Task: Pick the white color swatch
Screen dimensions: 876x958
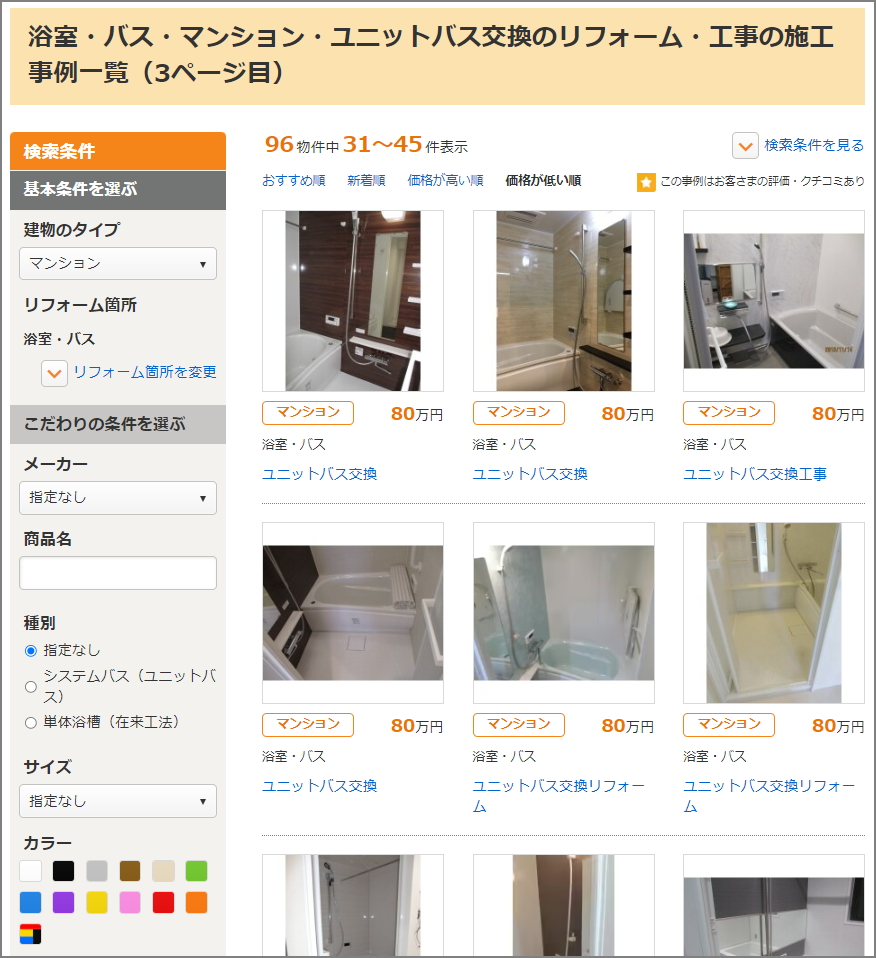Action: coord(31,871)
